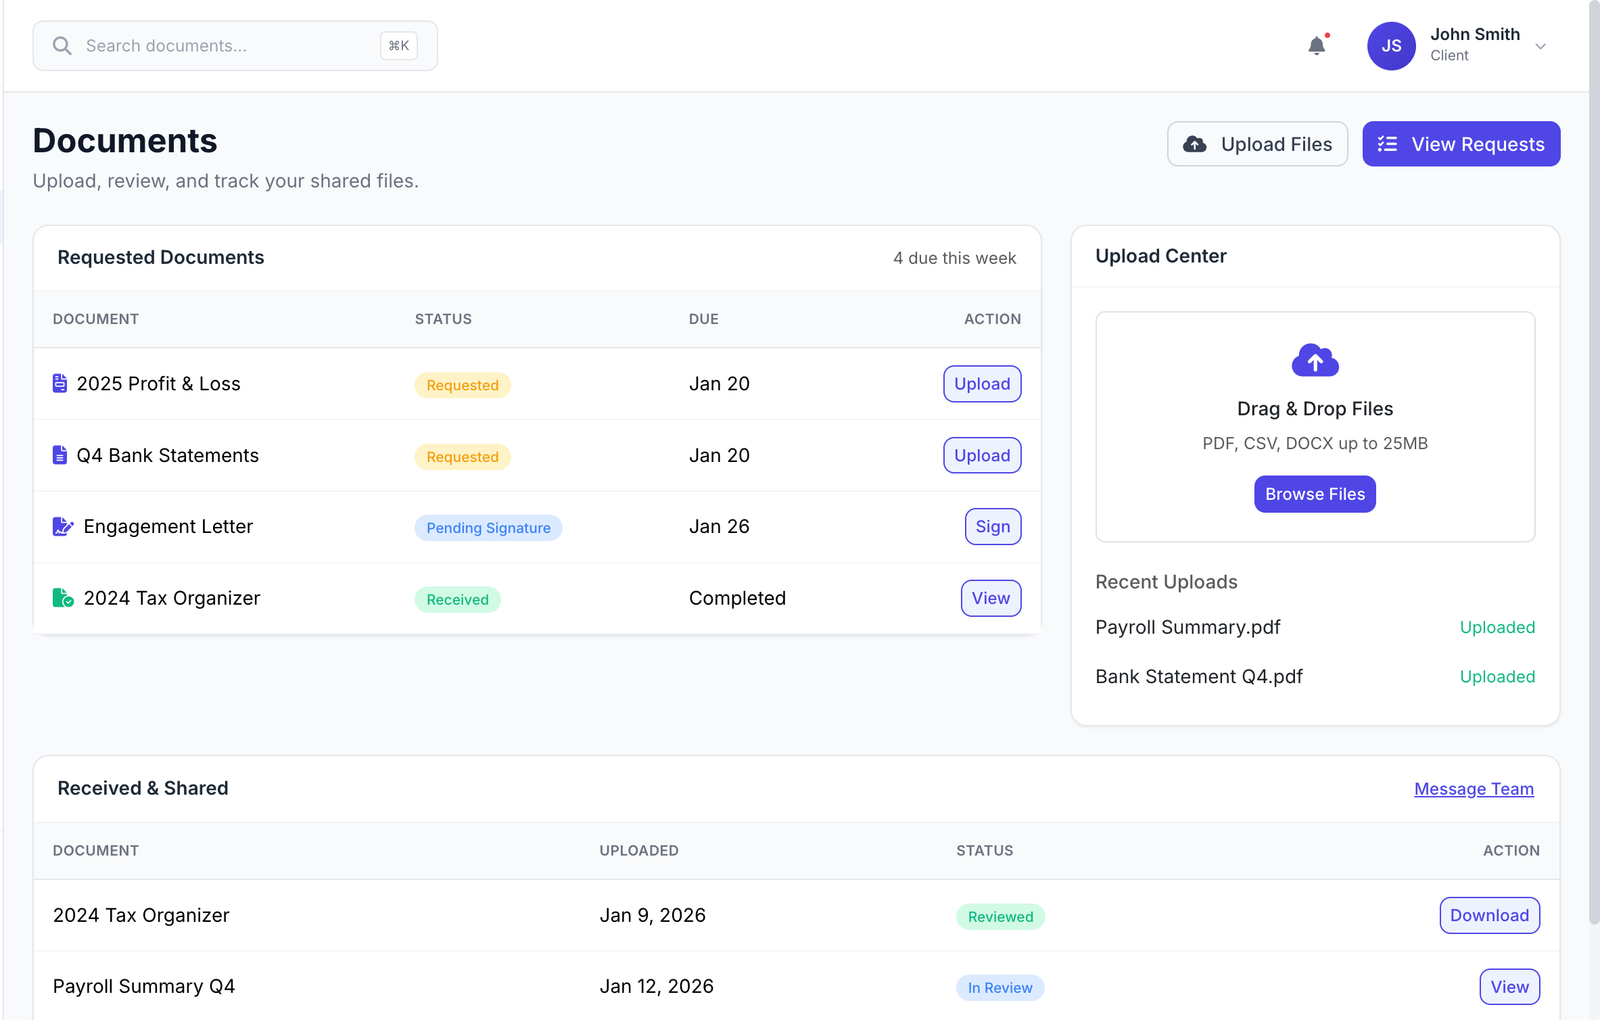Viewport: 1600px width, 1020px height.
Task: Click the list icon on View Requests button
Action: pos(1388,143)
